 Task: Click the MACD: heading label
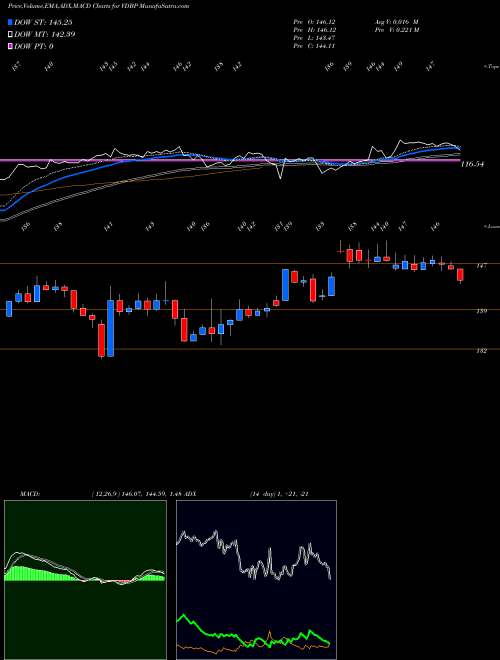click(30, 494)
